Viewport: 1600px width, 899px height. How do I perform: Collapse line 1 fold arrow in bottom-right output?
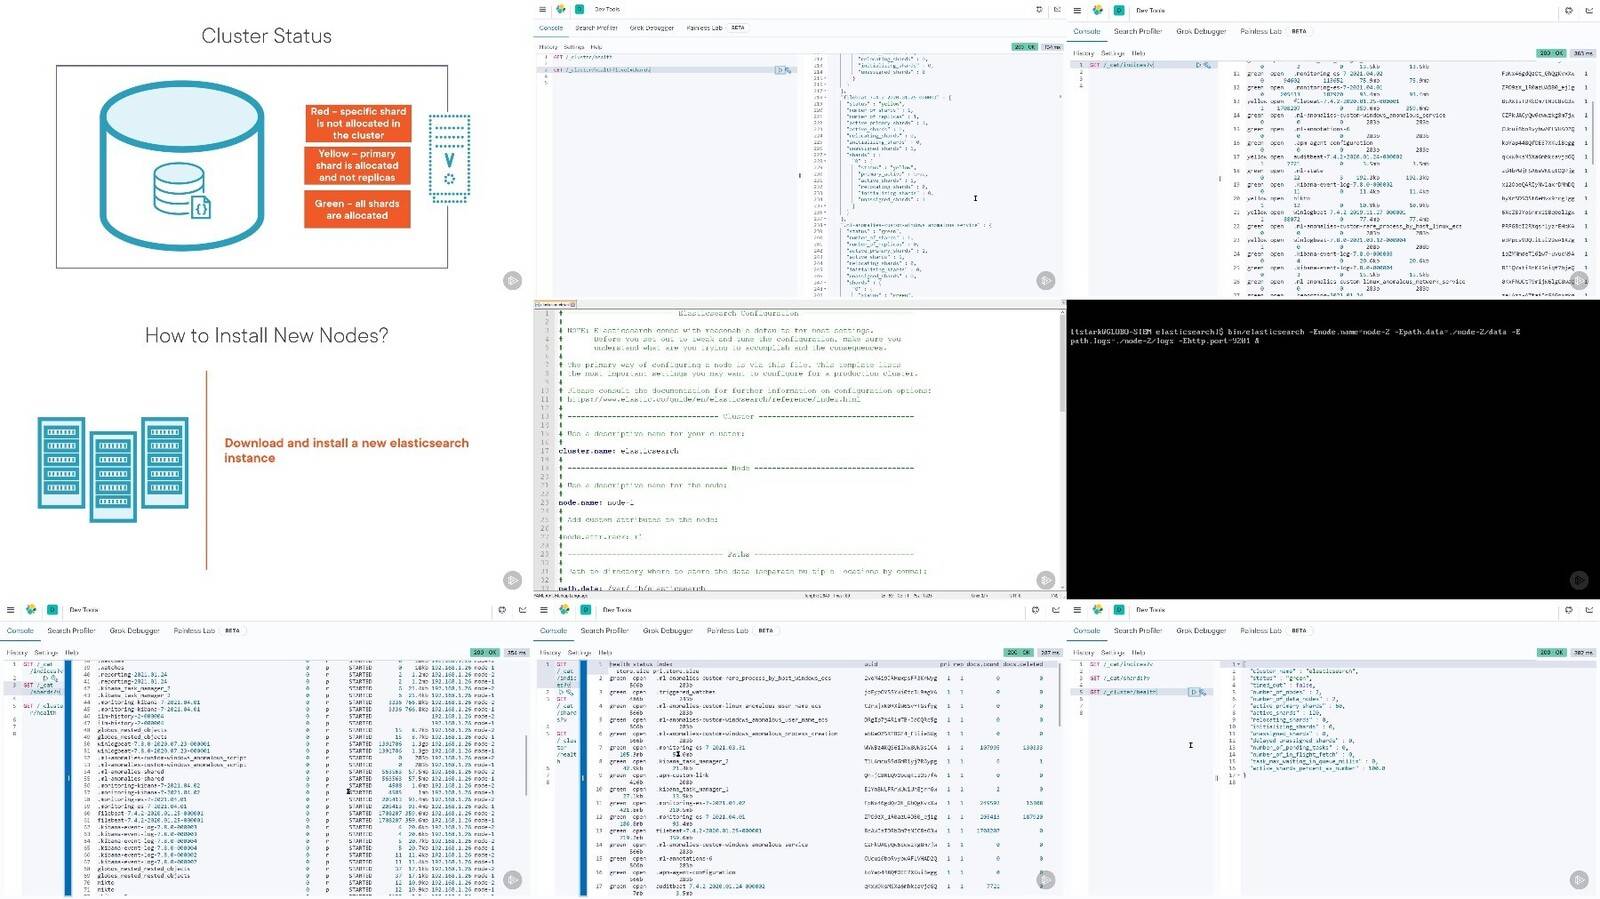click(1240, 664)
